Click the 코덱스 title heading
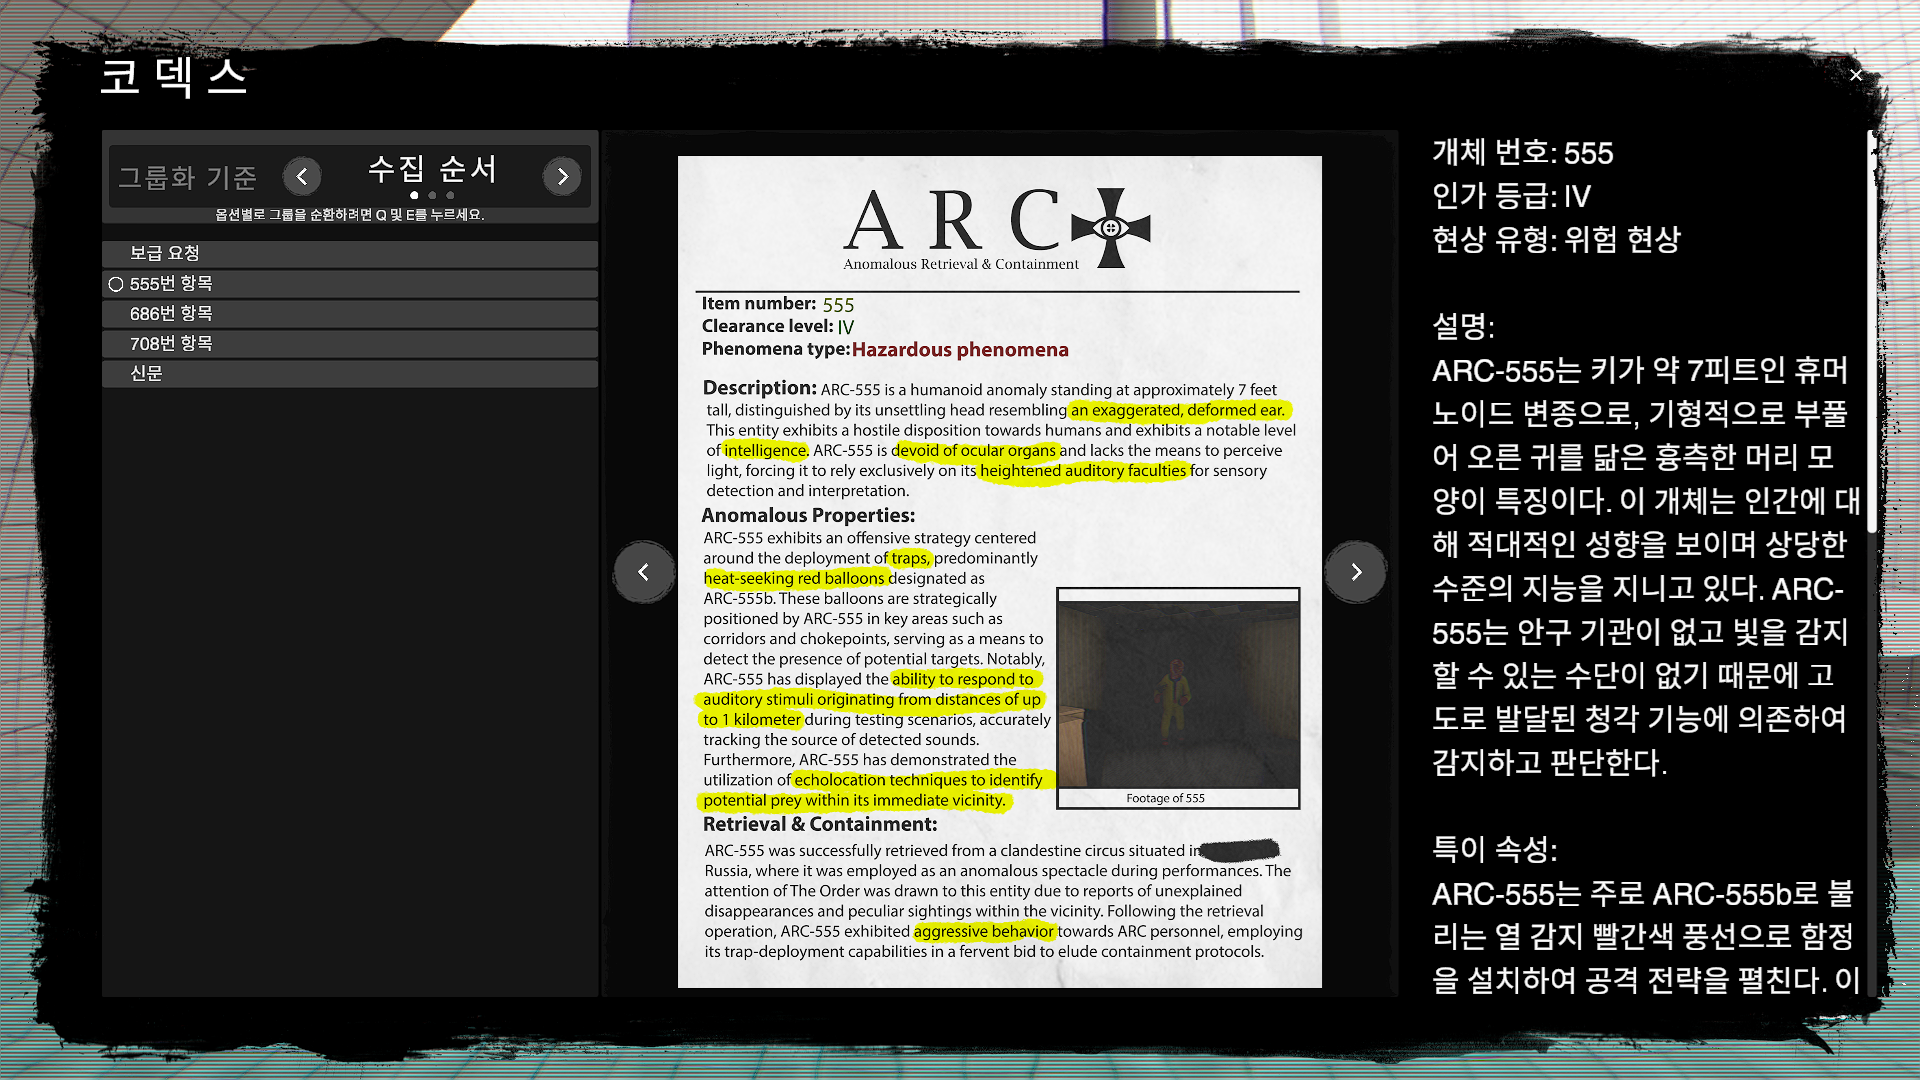This screenshot has width=1920, height=1080. (x=173, y=77)
